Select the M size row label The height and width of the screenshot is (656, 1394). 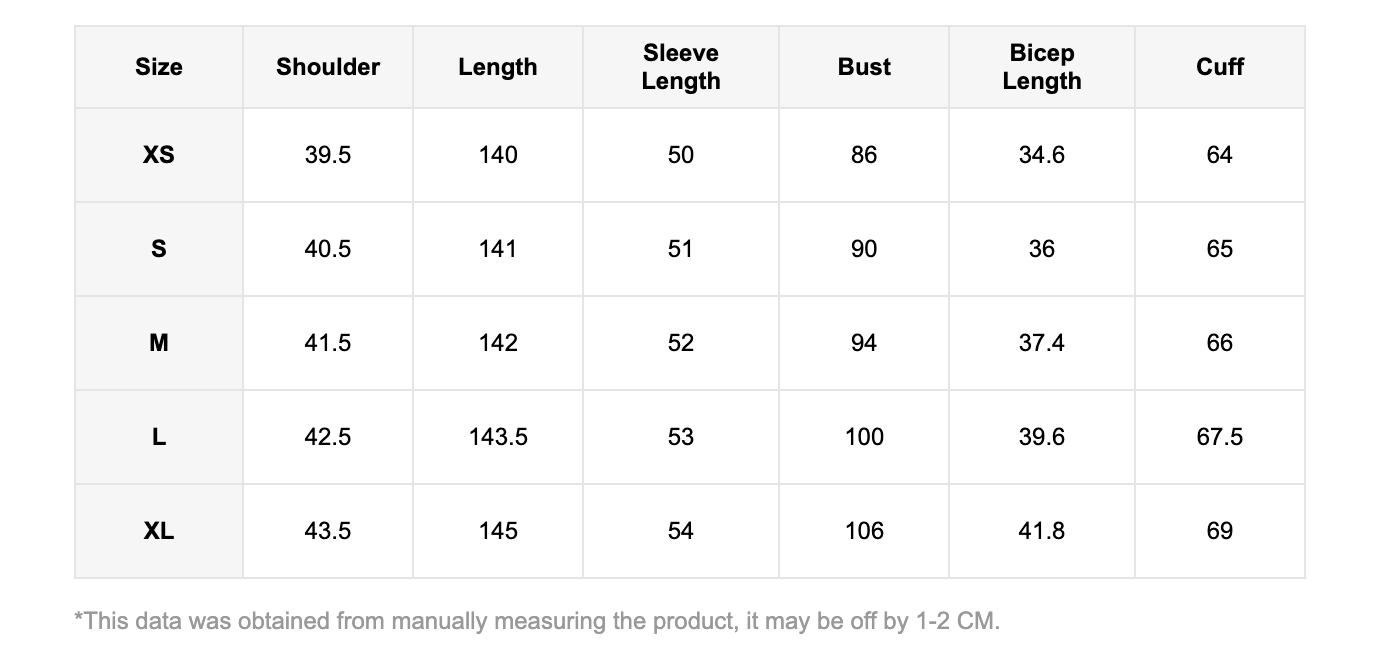coord(159,343)
